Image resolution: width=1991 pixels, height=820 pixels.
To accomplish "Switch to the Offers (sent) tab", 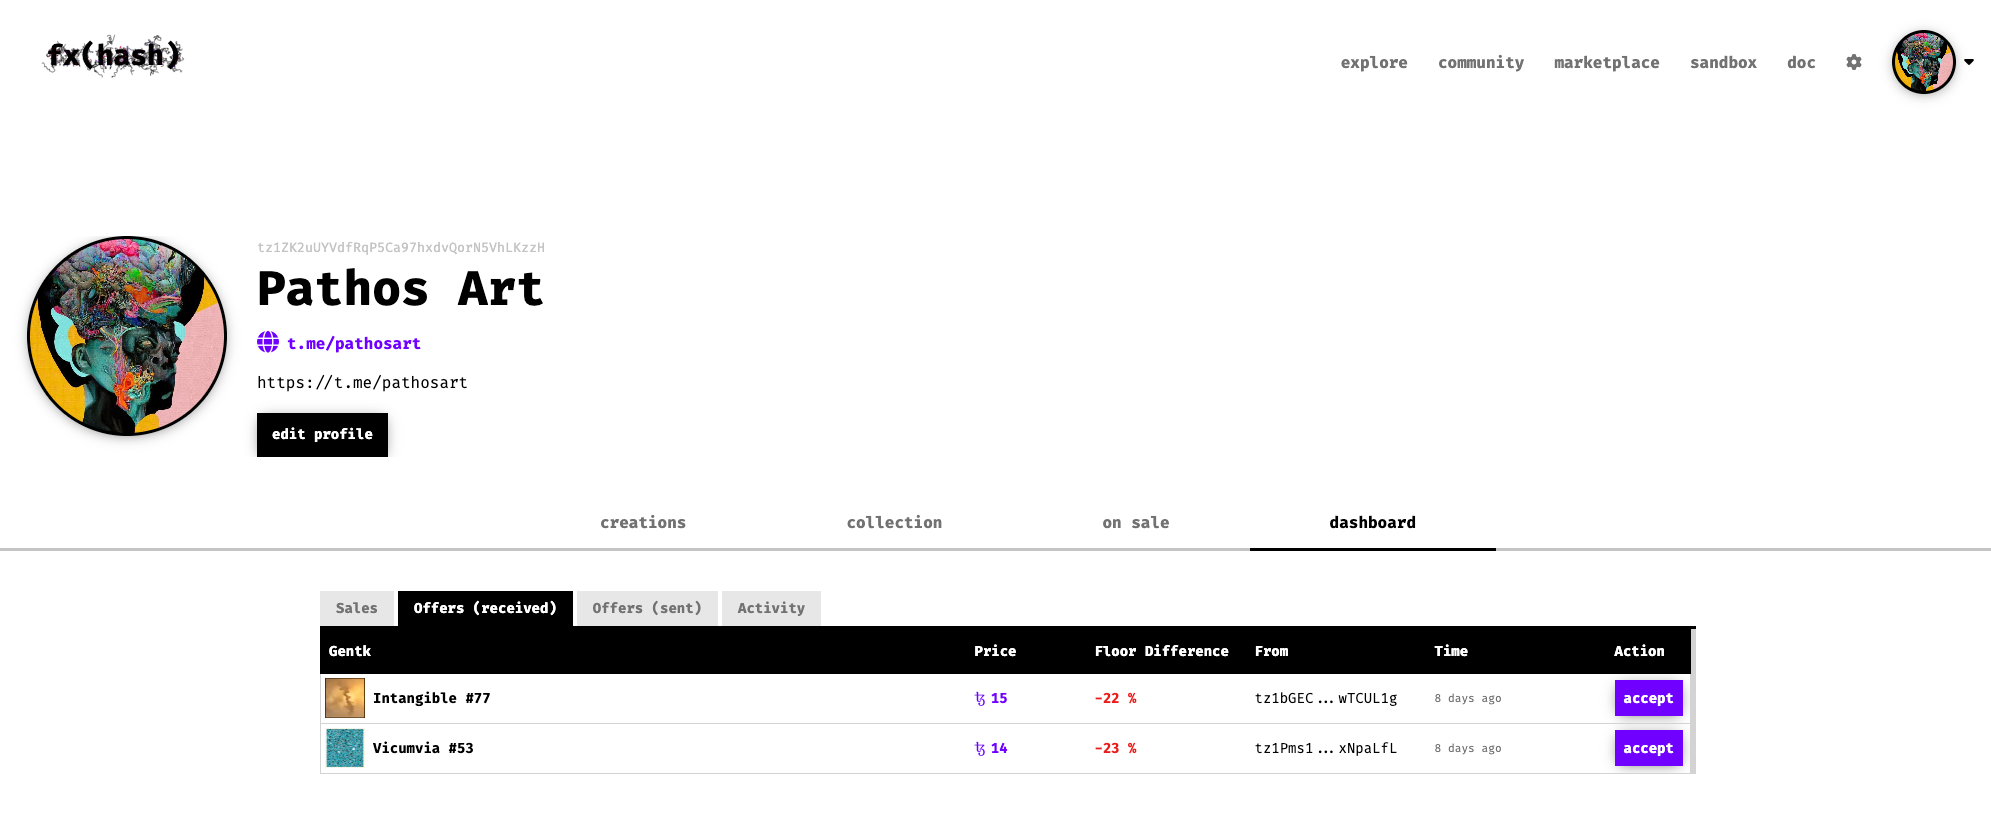I will (x=647, y=608).
